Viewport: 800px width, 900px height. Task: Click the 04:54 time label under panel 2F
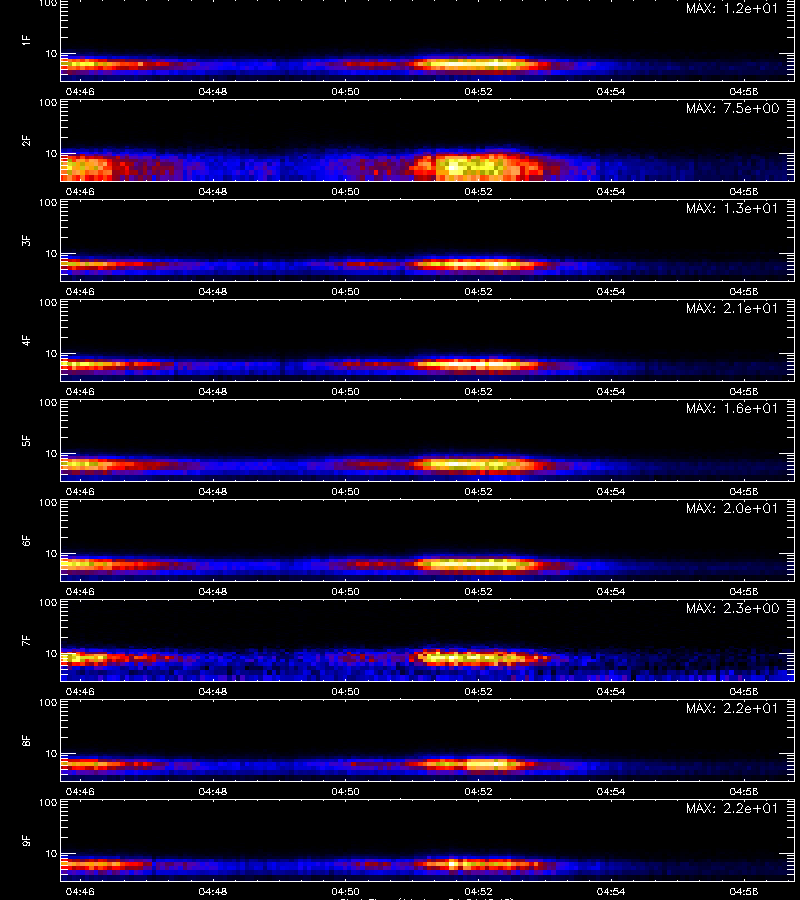[611, 191]
